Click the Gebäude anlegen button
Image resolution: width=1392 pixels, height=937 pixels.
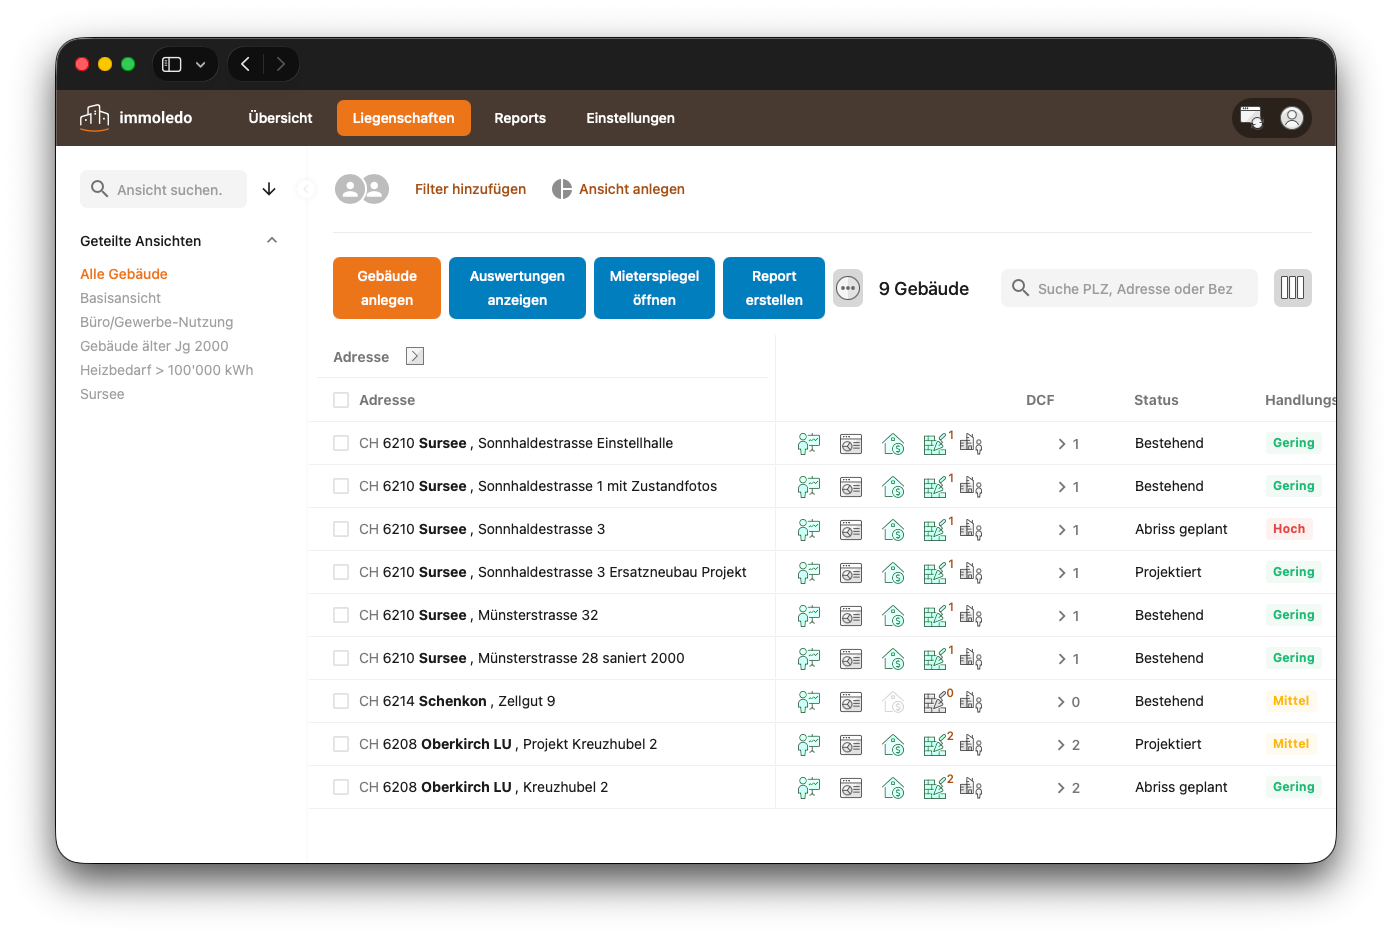click(387, 288)
